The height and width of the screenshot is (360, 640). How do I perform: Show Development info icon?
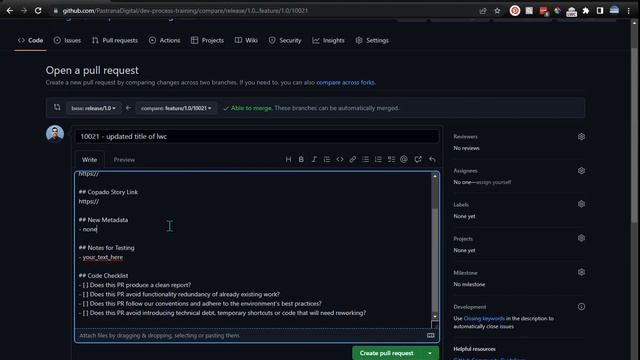(x=581, y=307)
